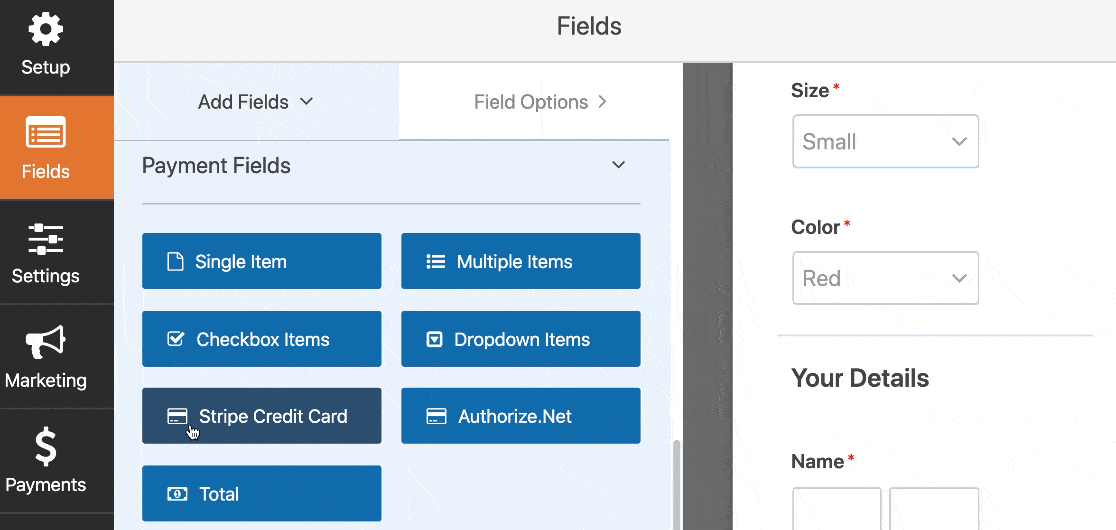Open the Setup gear icon
1116x530 pixels.
46,29
